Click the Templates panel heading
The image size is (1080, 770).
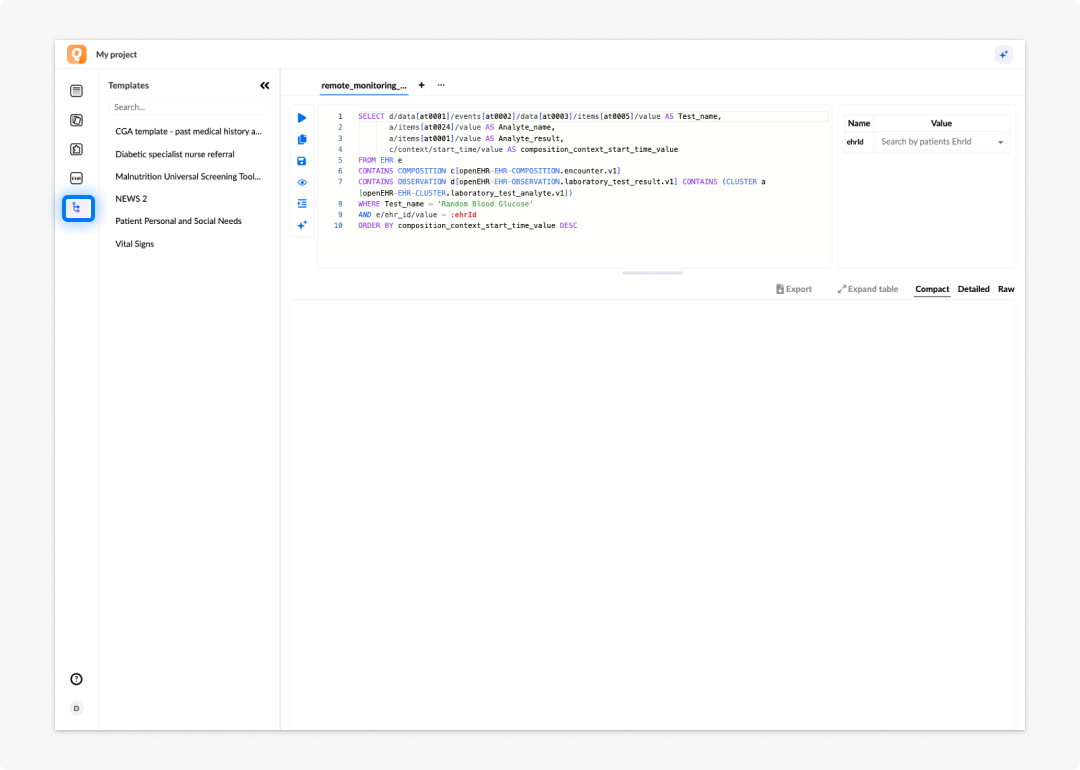coord(128,85)
